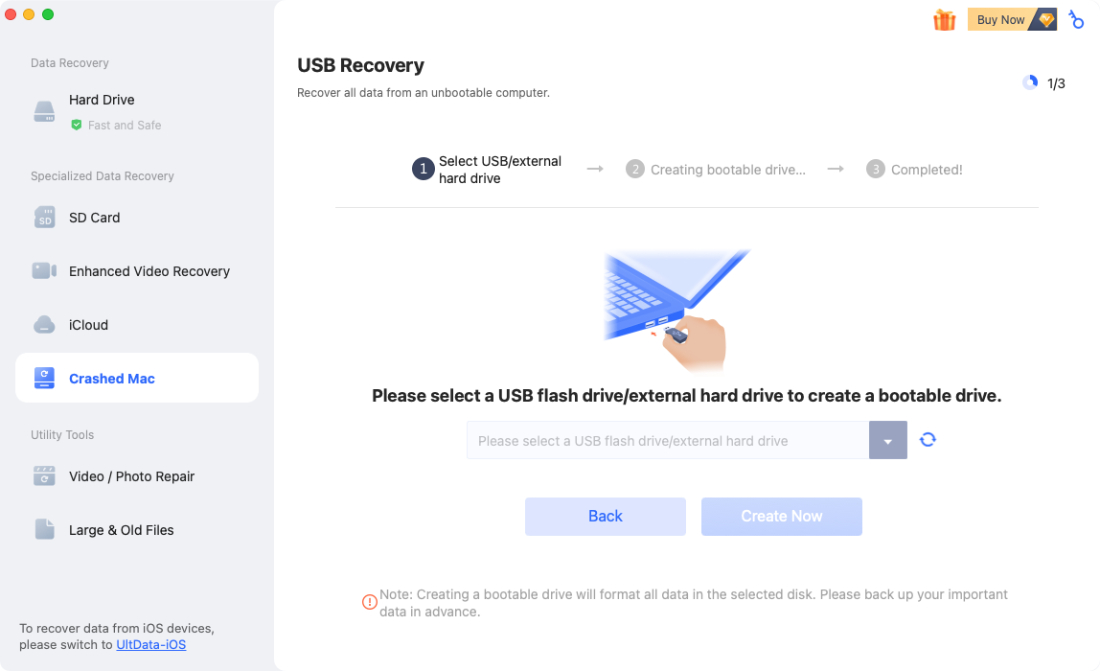This screenshot has width=1100, height=671.
Task: Select the Crashed Mac sidebar icon
Action: pyautogui.click(x=44, y=377)
